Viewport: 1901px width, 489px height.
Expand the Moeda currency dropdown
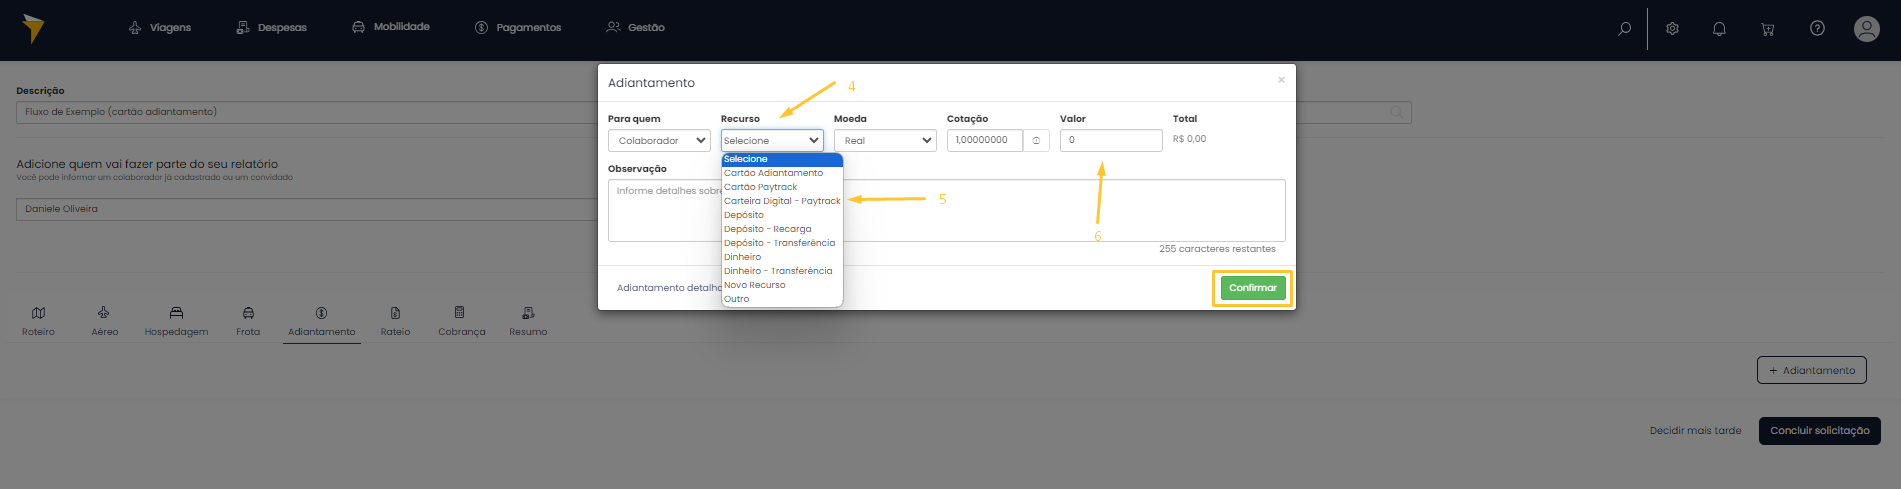885,141
